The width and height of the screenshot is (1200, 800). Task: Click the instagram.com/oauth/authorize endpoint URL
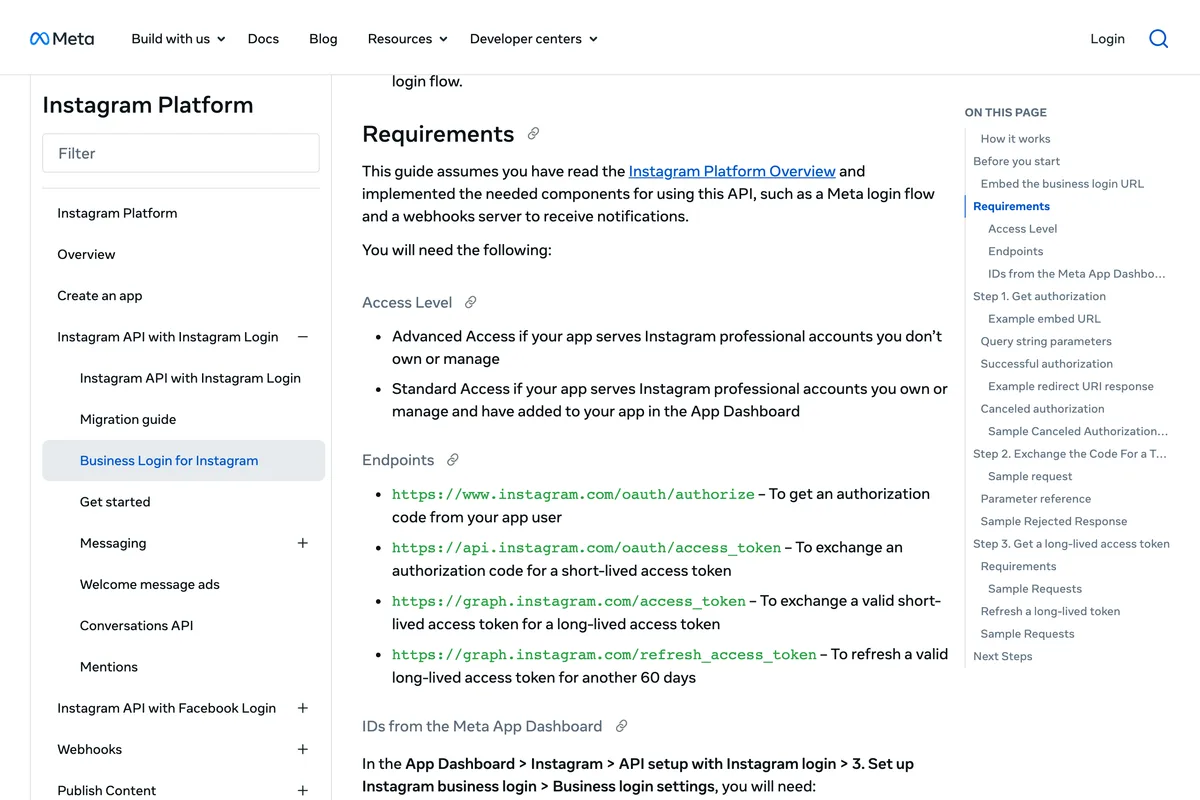(573, 494)
